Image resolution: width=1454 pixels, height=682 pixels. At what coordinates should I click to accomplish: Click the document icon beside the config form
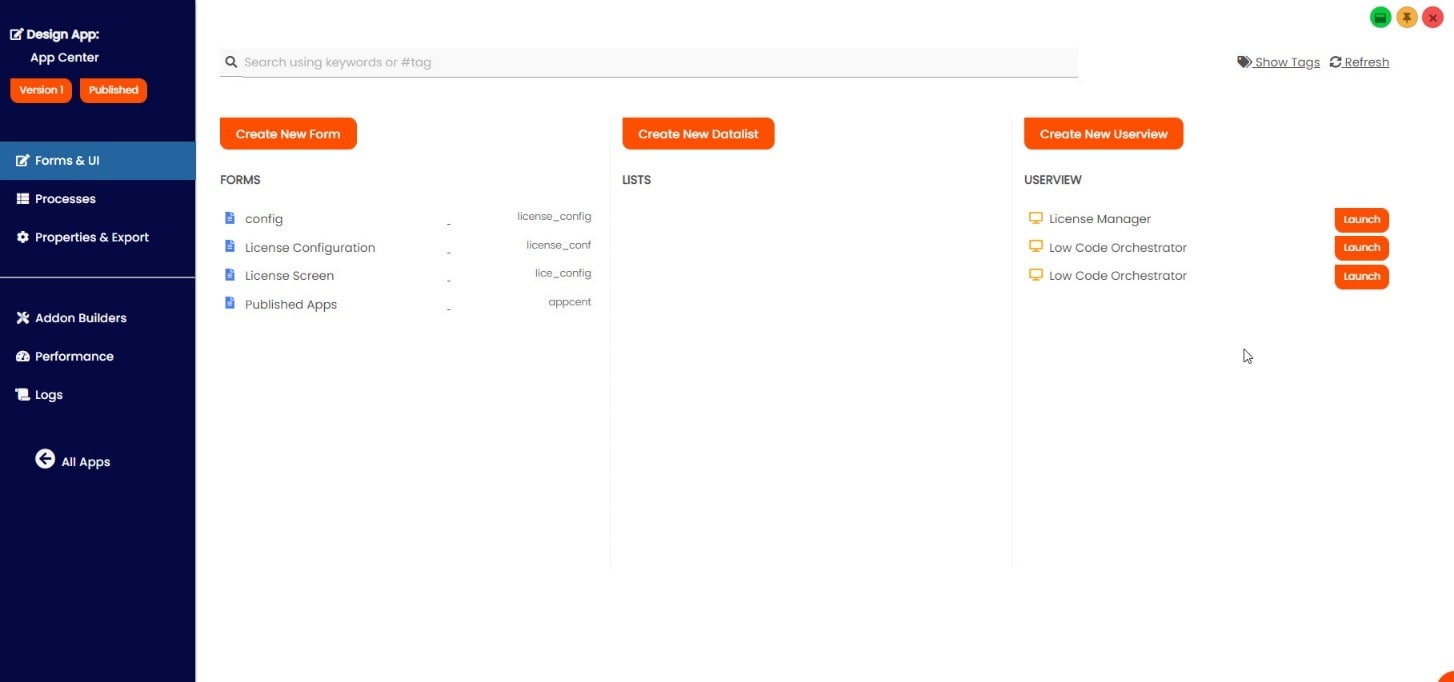pos(230,218)
